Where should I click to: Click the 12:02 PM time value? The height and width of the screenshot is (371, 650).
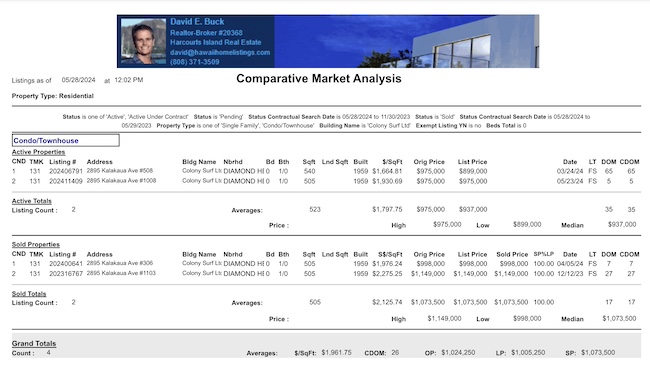click(129, 80)
